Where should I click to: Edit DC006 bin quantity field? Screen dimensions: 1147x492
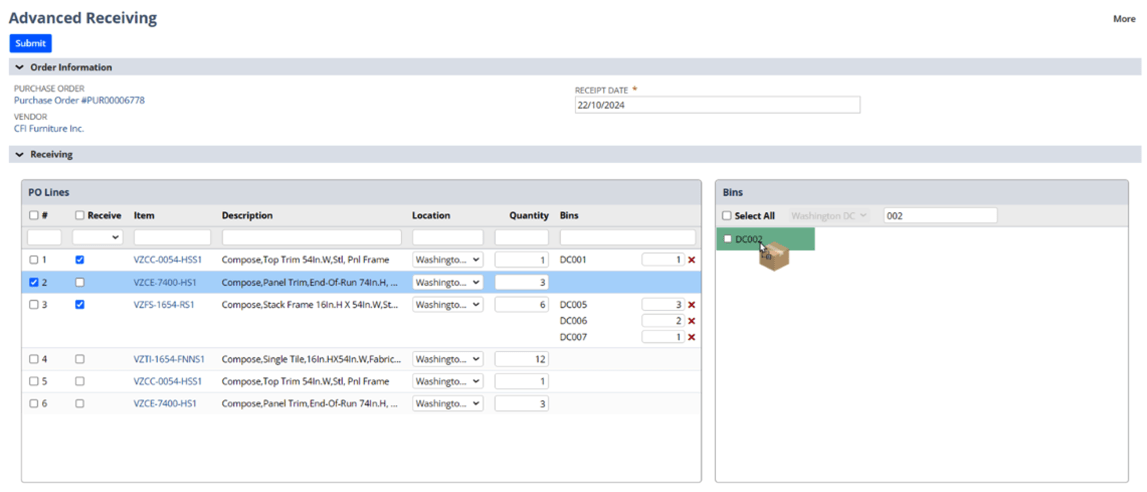(663, 321)
